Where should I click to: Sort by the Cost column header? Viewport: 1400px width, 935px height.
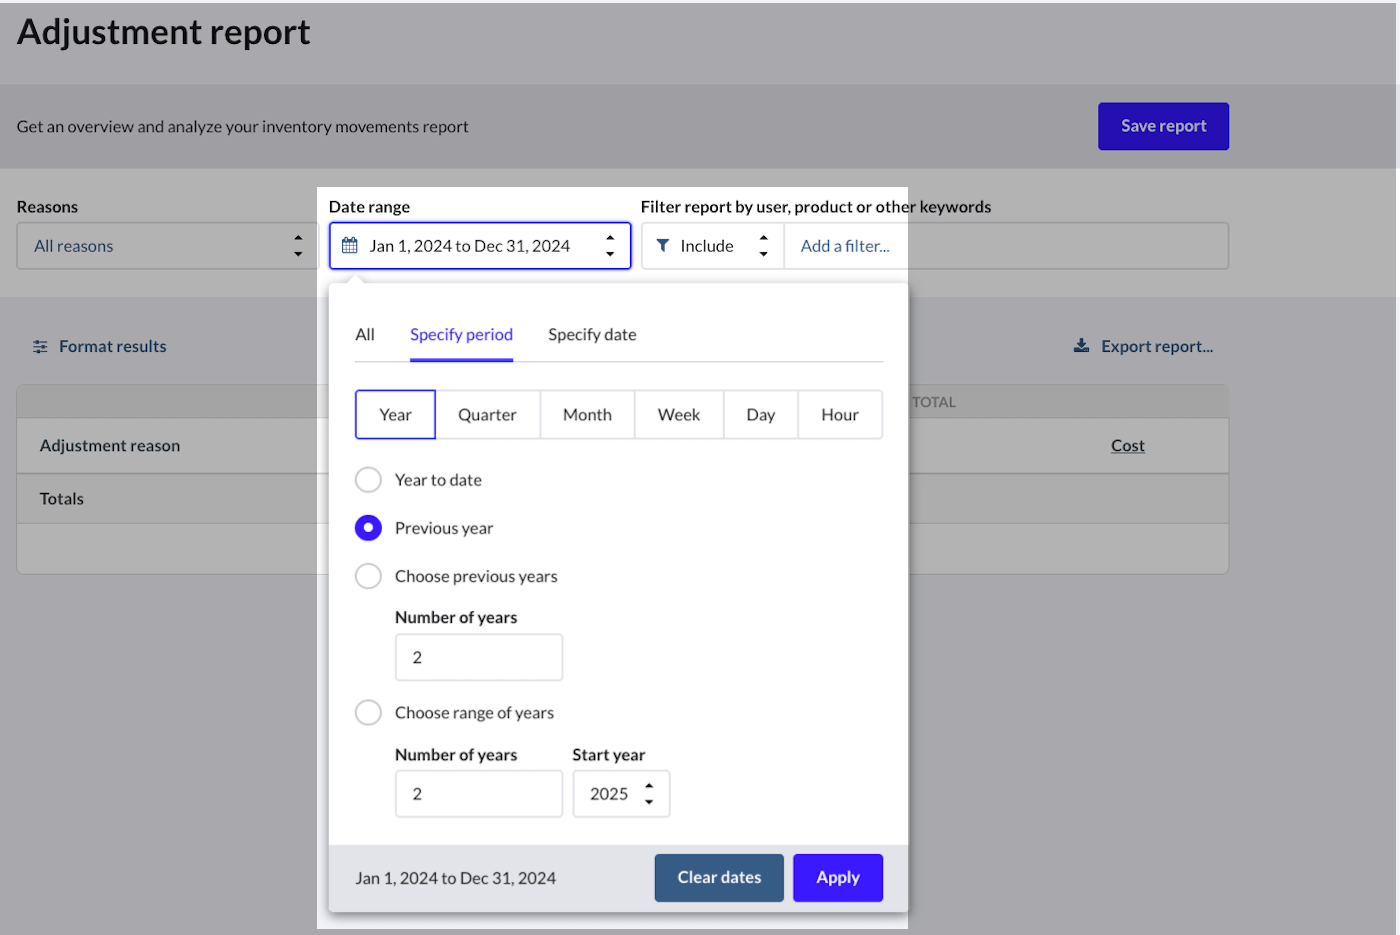1127,446
